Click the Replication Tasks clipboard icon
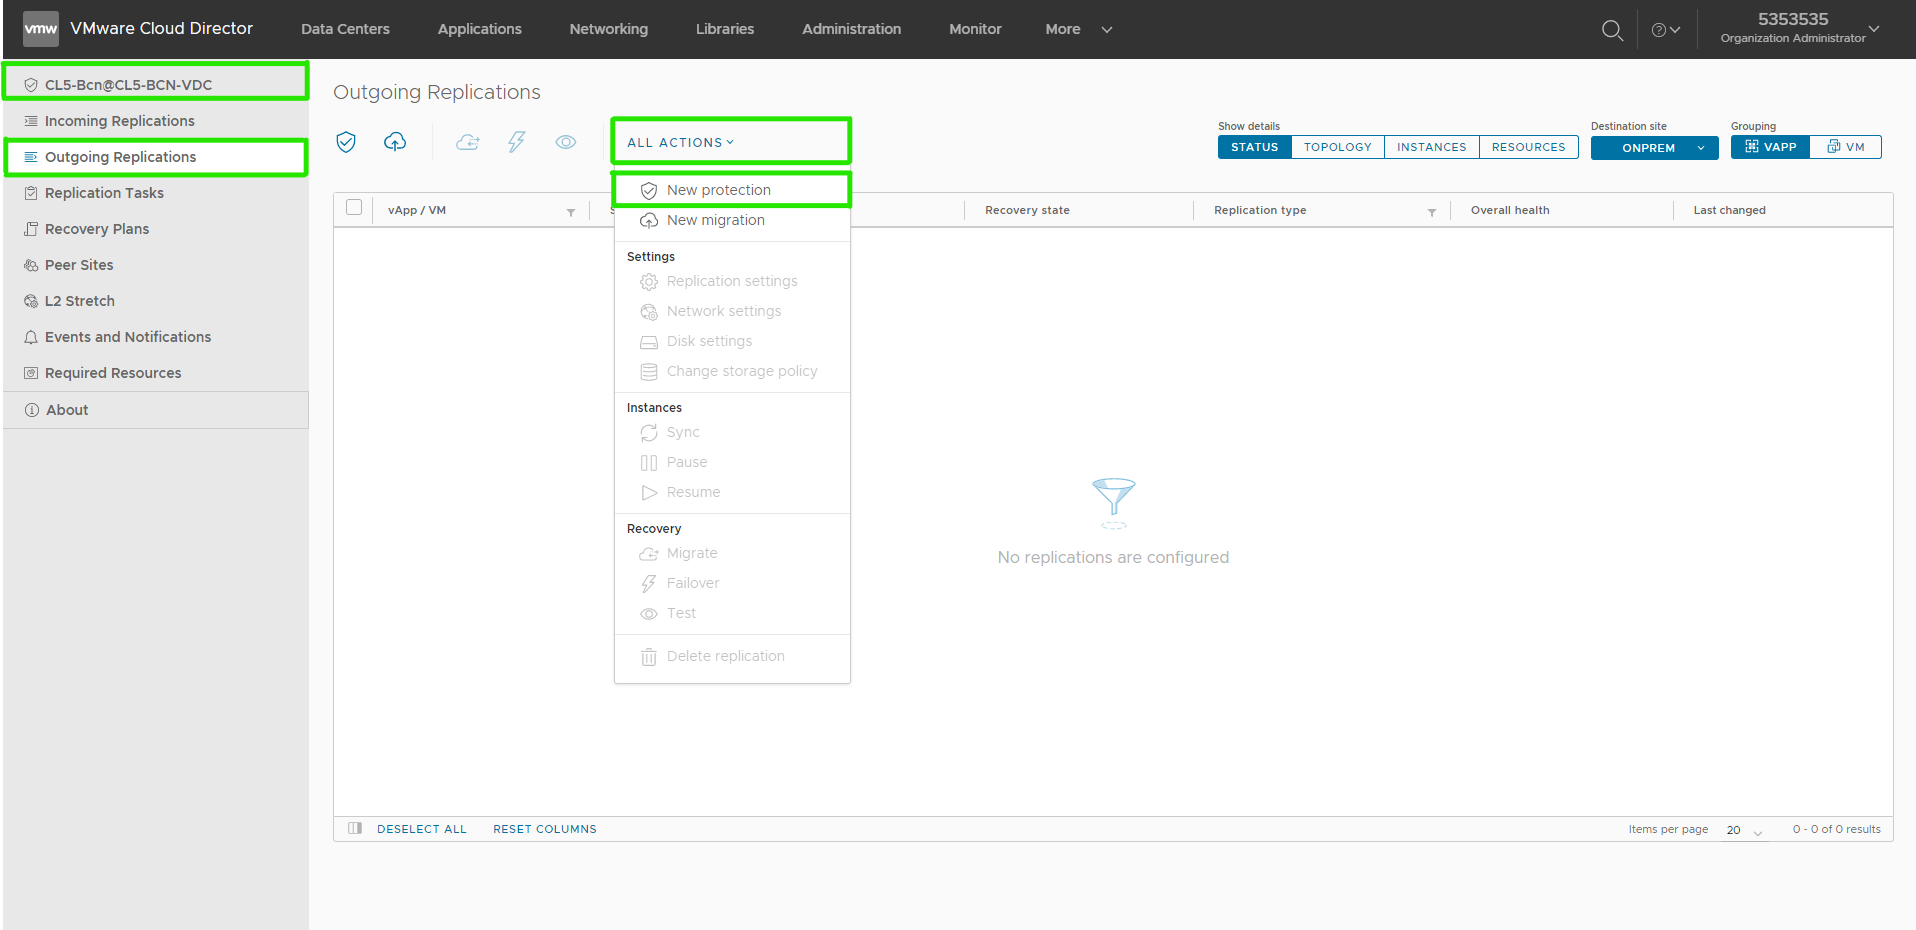 click(31, 193)
